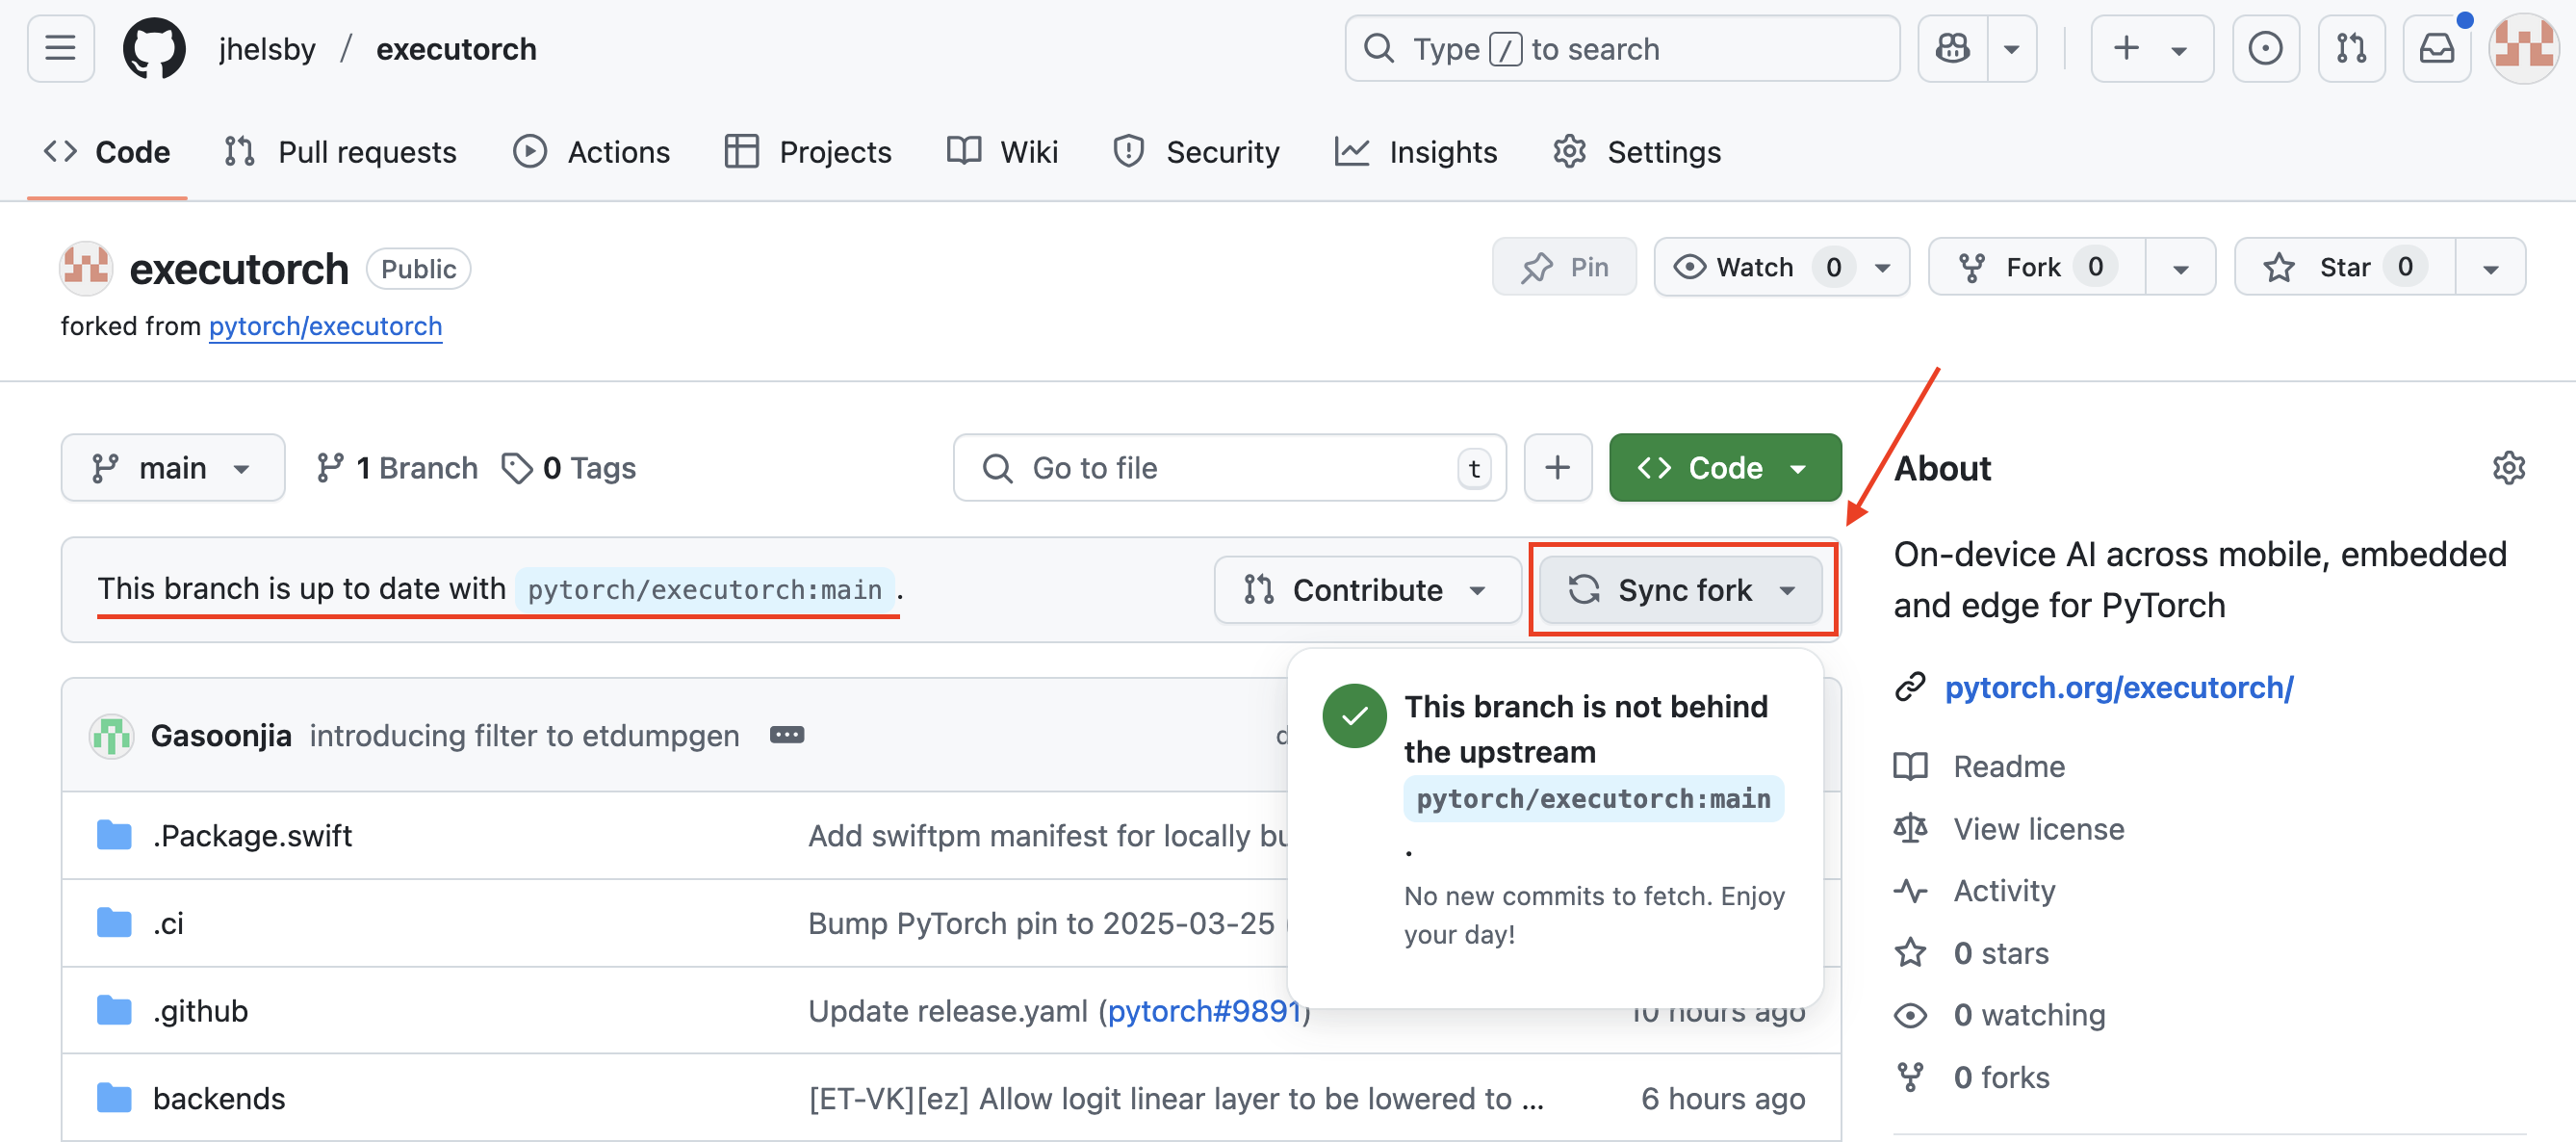Open the notifications inbox icon

[x=2436, y=48]
